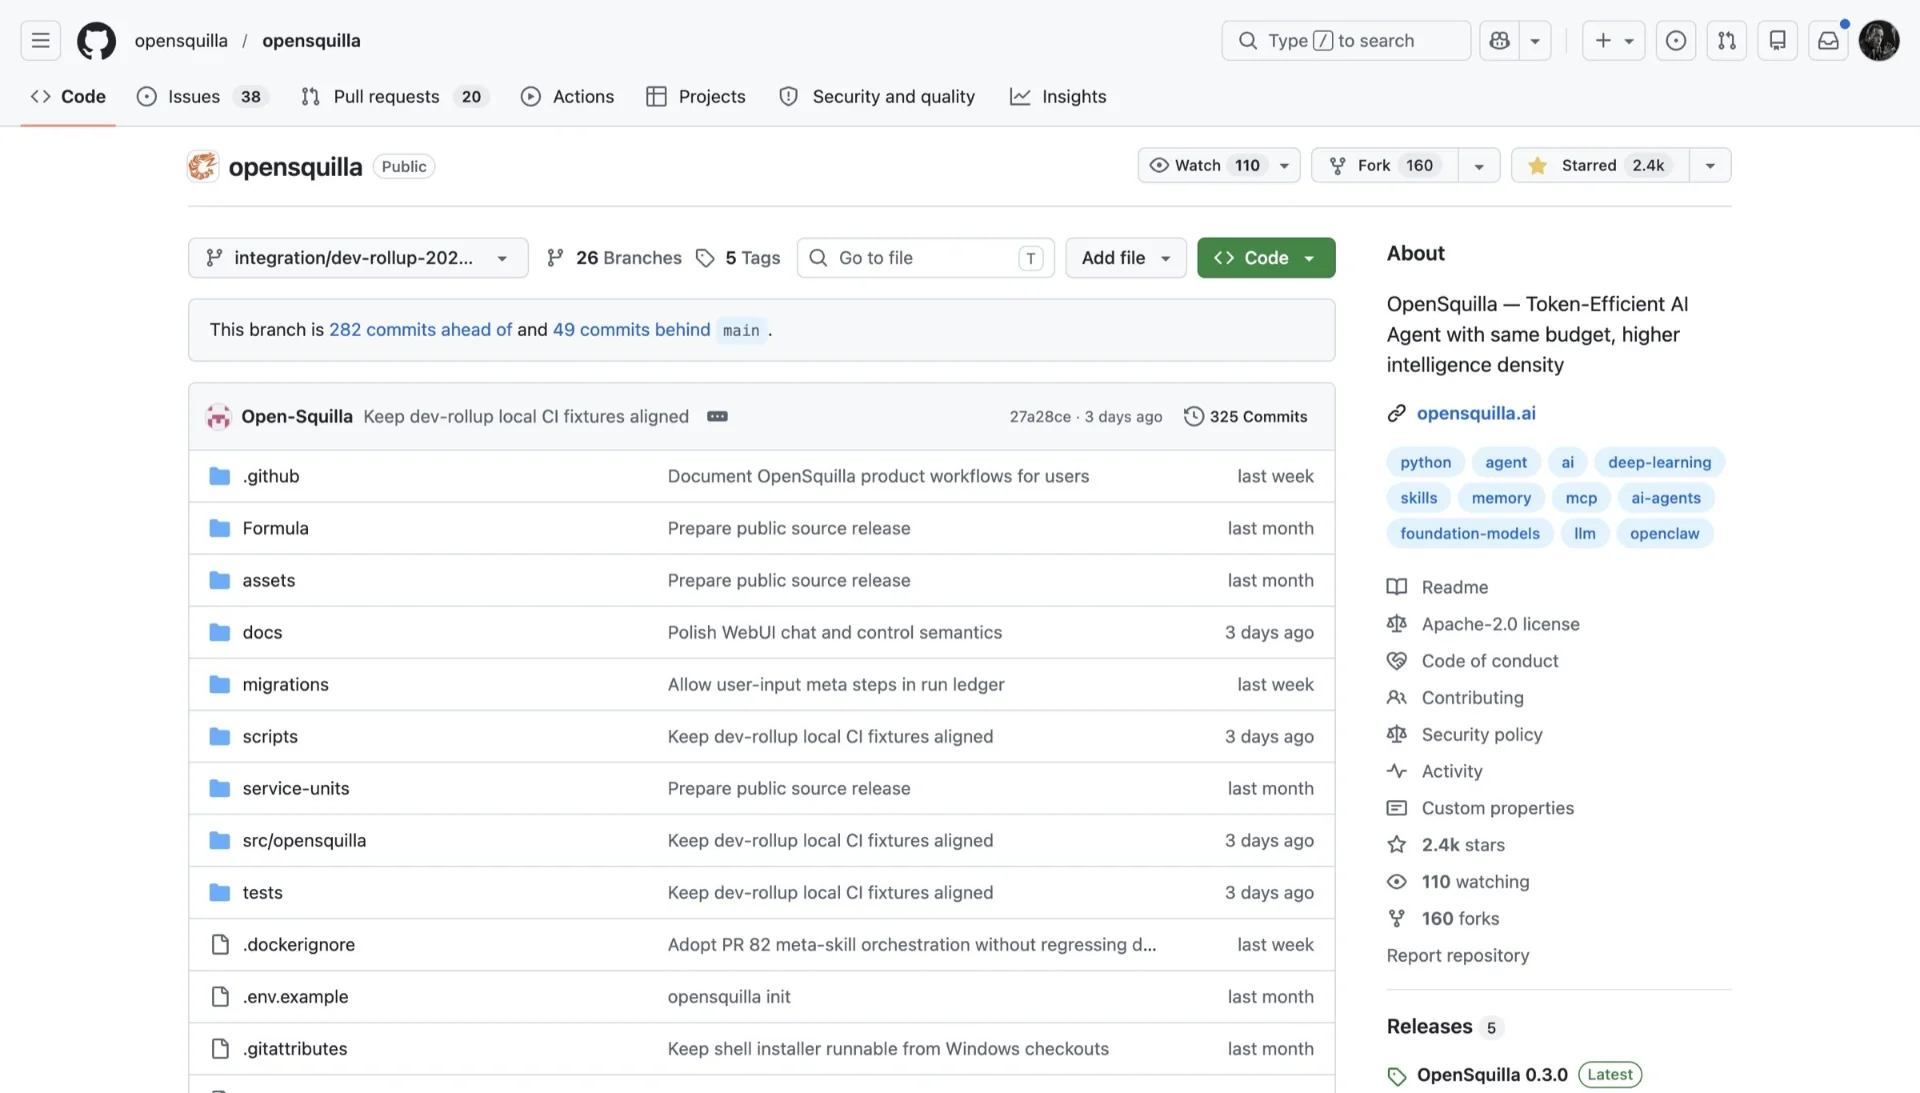The image size is (1920, 1093).
Task: Open the Copilot icon in header
Action: point(1499,41)
